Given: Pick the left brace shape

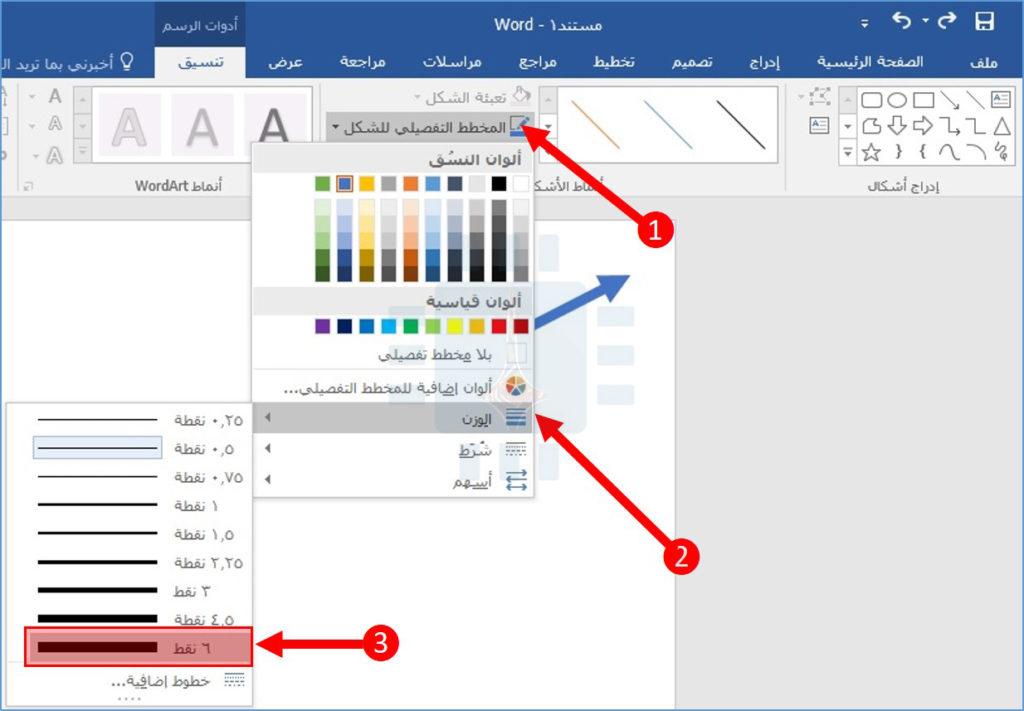Looking at the screenshot, I should point(923,152).
